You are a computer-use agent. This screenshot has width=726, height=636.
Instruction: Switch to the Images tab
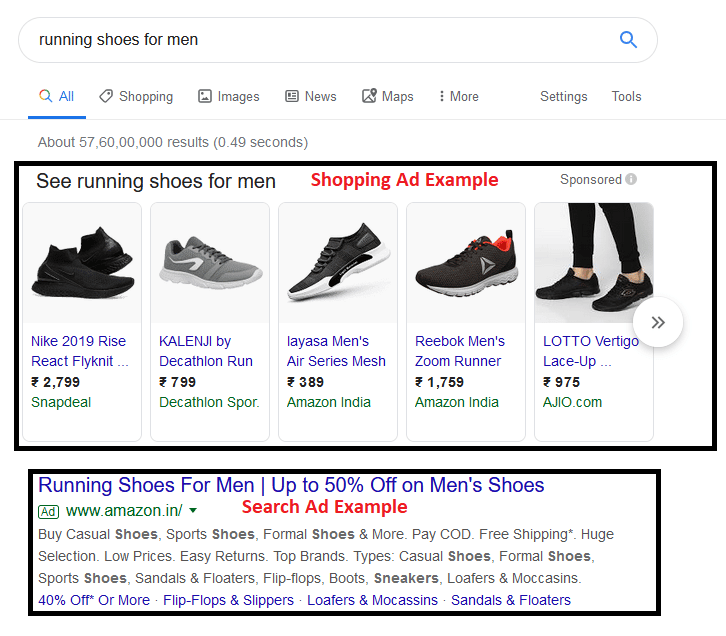tap(229, 97)
